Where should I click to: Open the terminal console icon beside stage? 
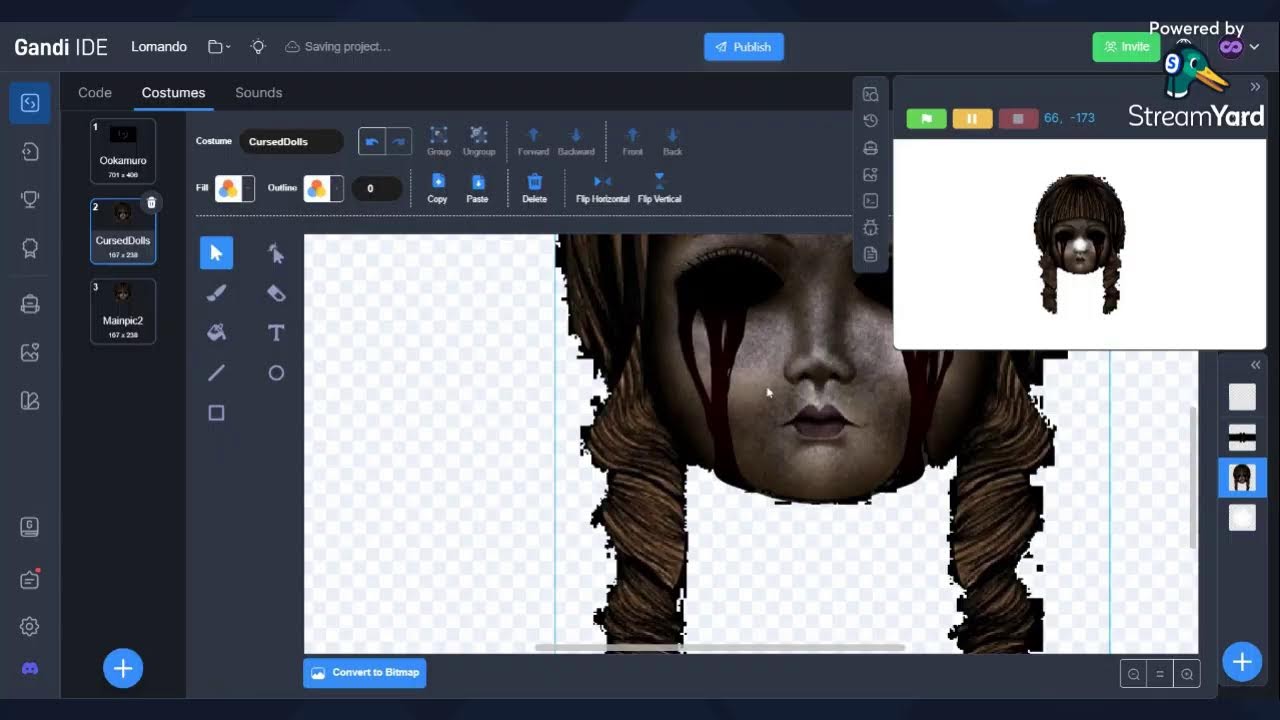(870, 201)
